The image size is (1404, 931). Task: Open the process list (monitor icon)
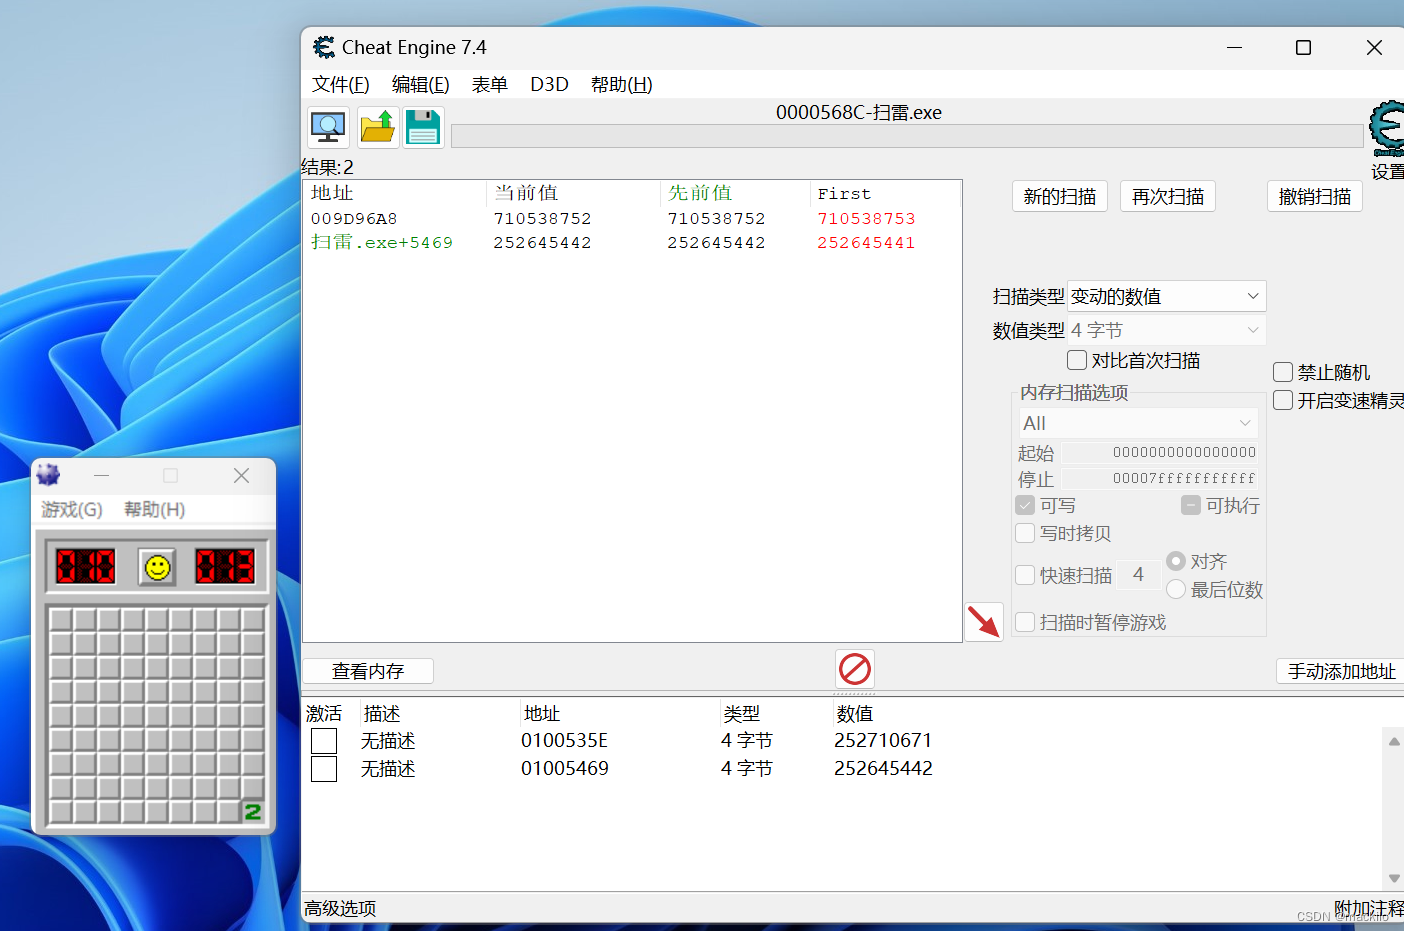[328, 128]
